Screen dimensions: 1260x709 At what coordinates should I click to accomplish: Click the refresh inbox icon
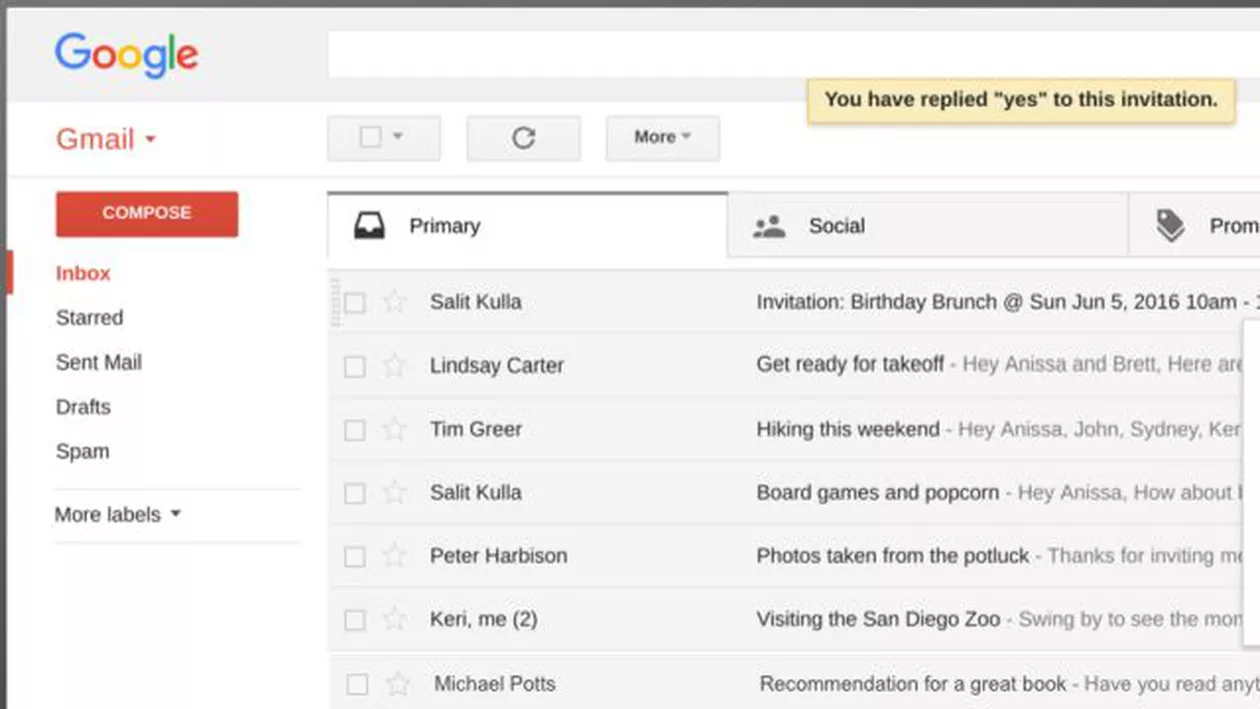point(523,138)
